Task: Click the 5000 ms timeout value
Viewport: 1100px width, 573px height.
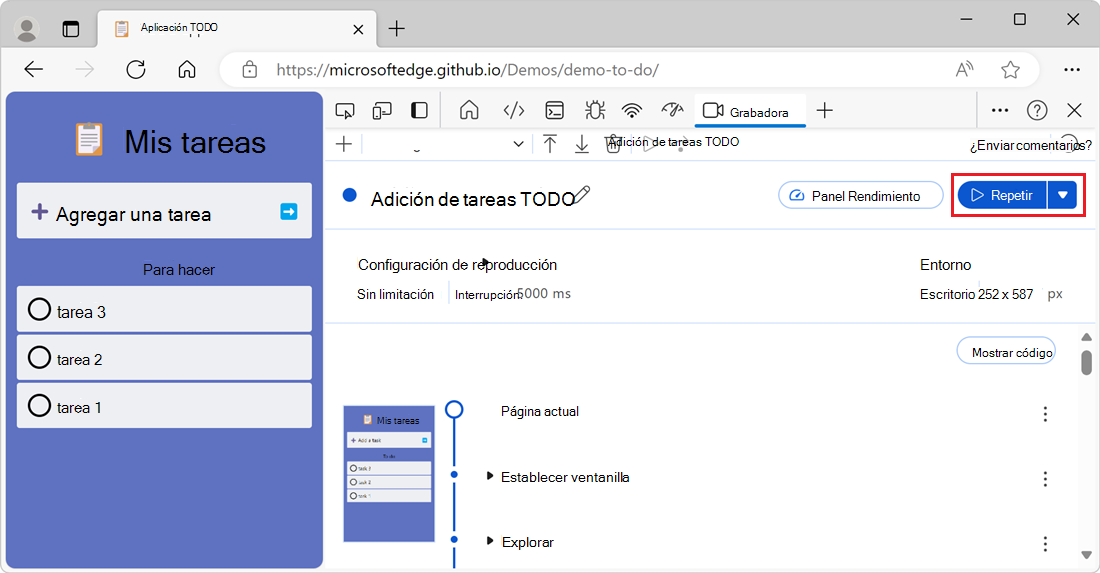Action: [x=544, y=294]
